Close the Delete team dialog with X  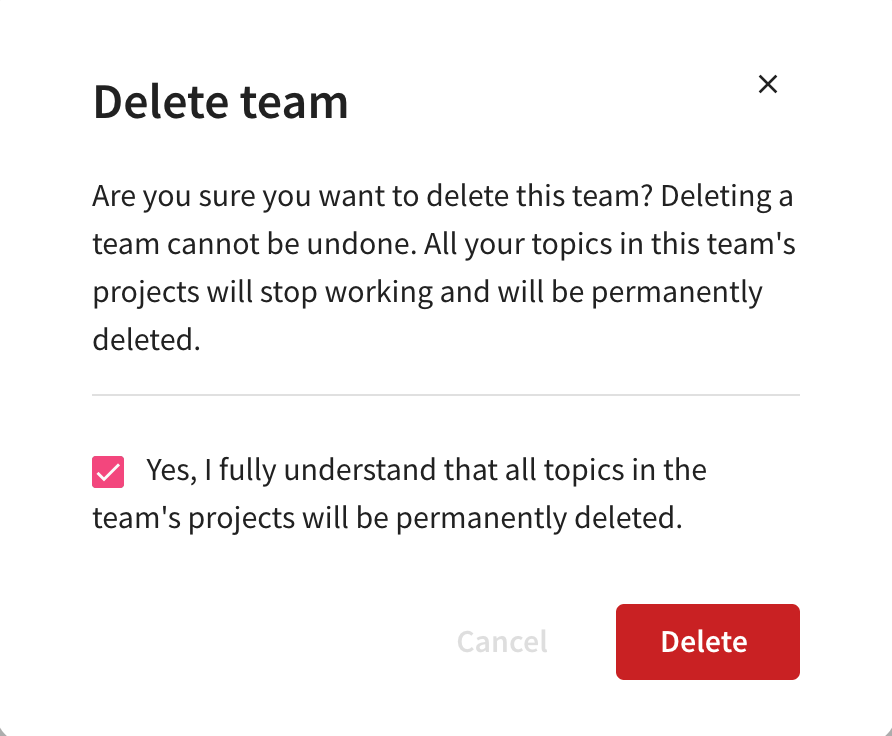[767, 85]
